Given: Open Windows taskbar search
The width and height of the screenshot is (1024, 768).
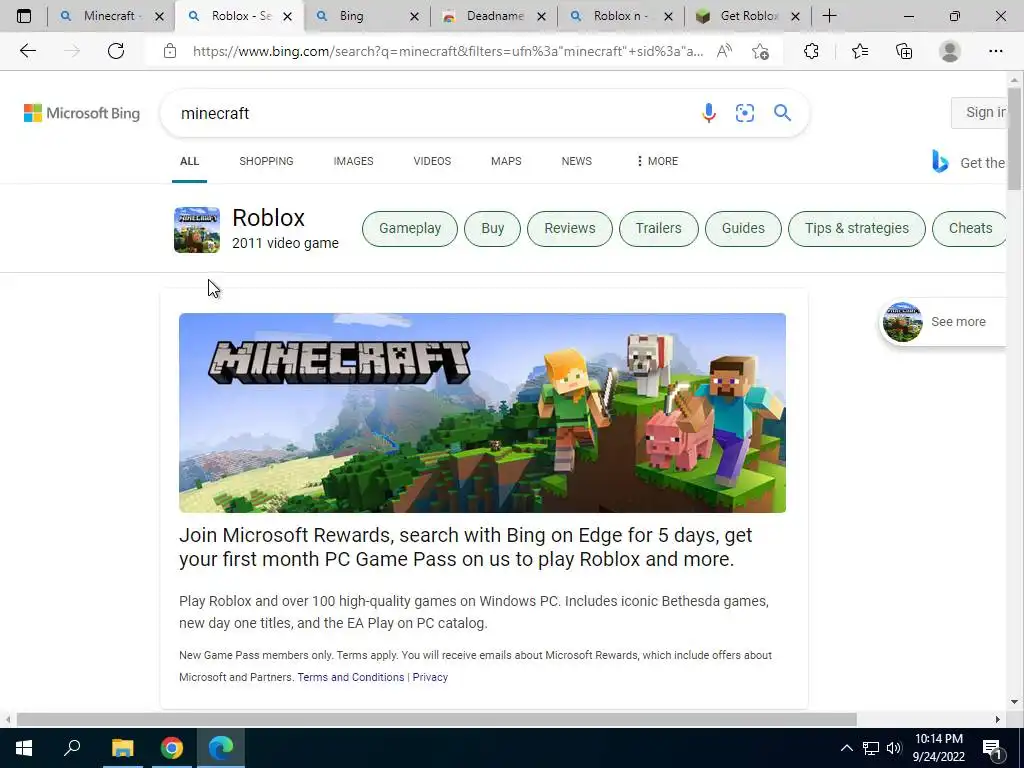Looking at the screenshot, I should (x=72, y=748).
